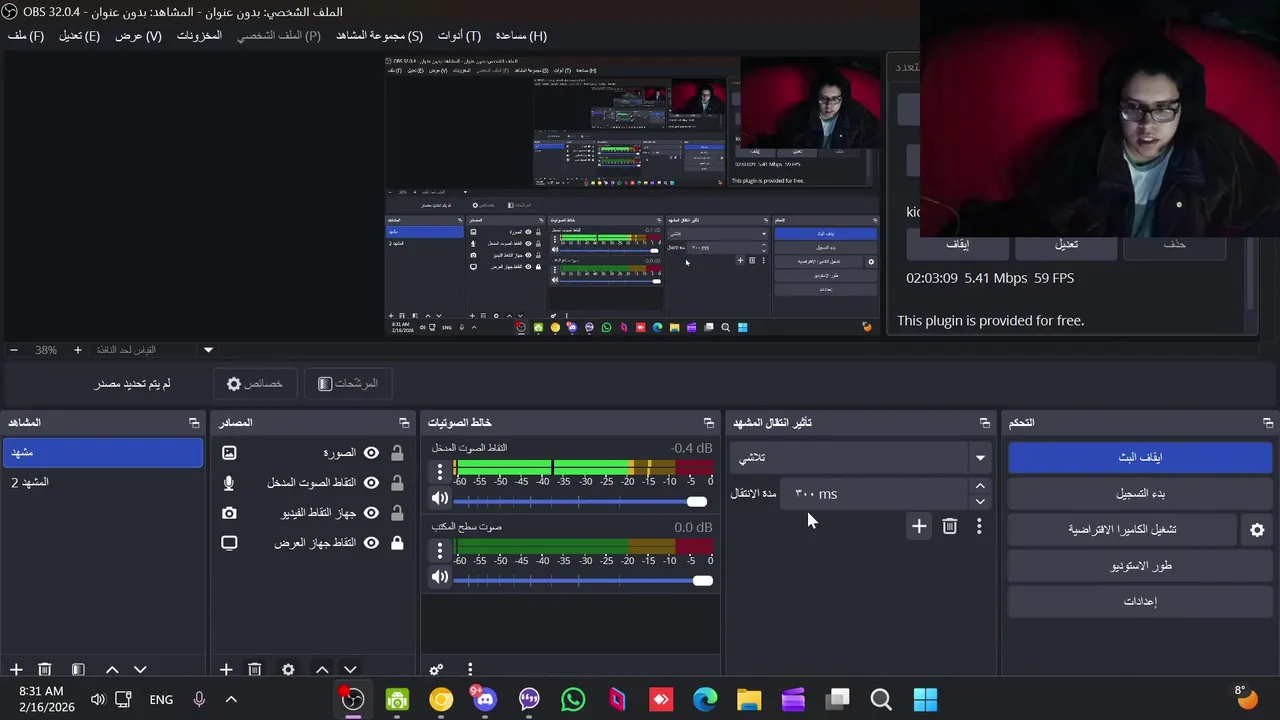This screenshot has height=720, width=1280.
Task: Open Microsoft Edge from the taskbar
Action: (705, 699)
